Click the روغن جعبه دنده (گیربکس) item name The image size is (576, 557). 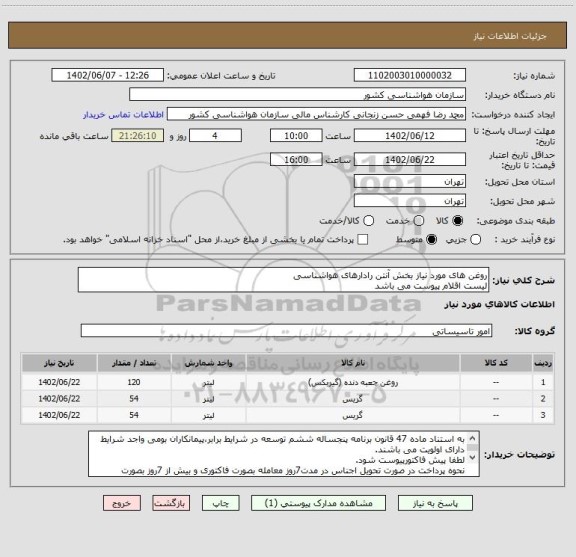353,382
